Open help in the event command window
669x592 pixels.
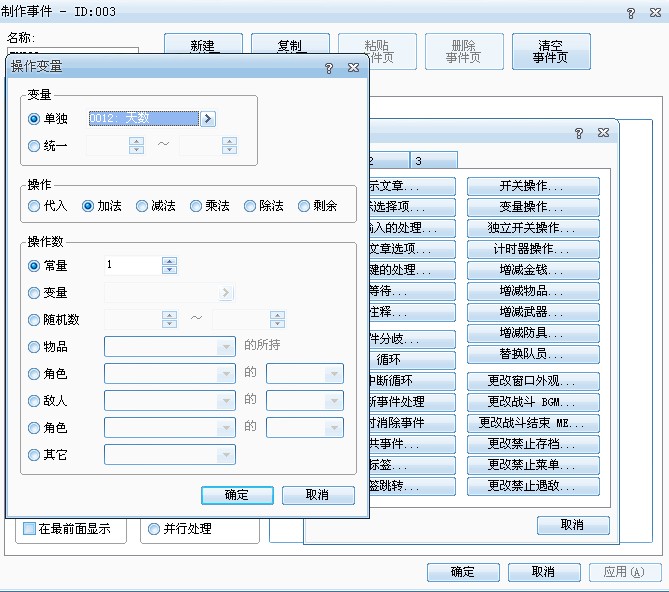point(579,133)
